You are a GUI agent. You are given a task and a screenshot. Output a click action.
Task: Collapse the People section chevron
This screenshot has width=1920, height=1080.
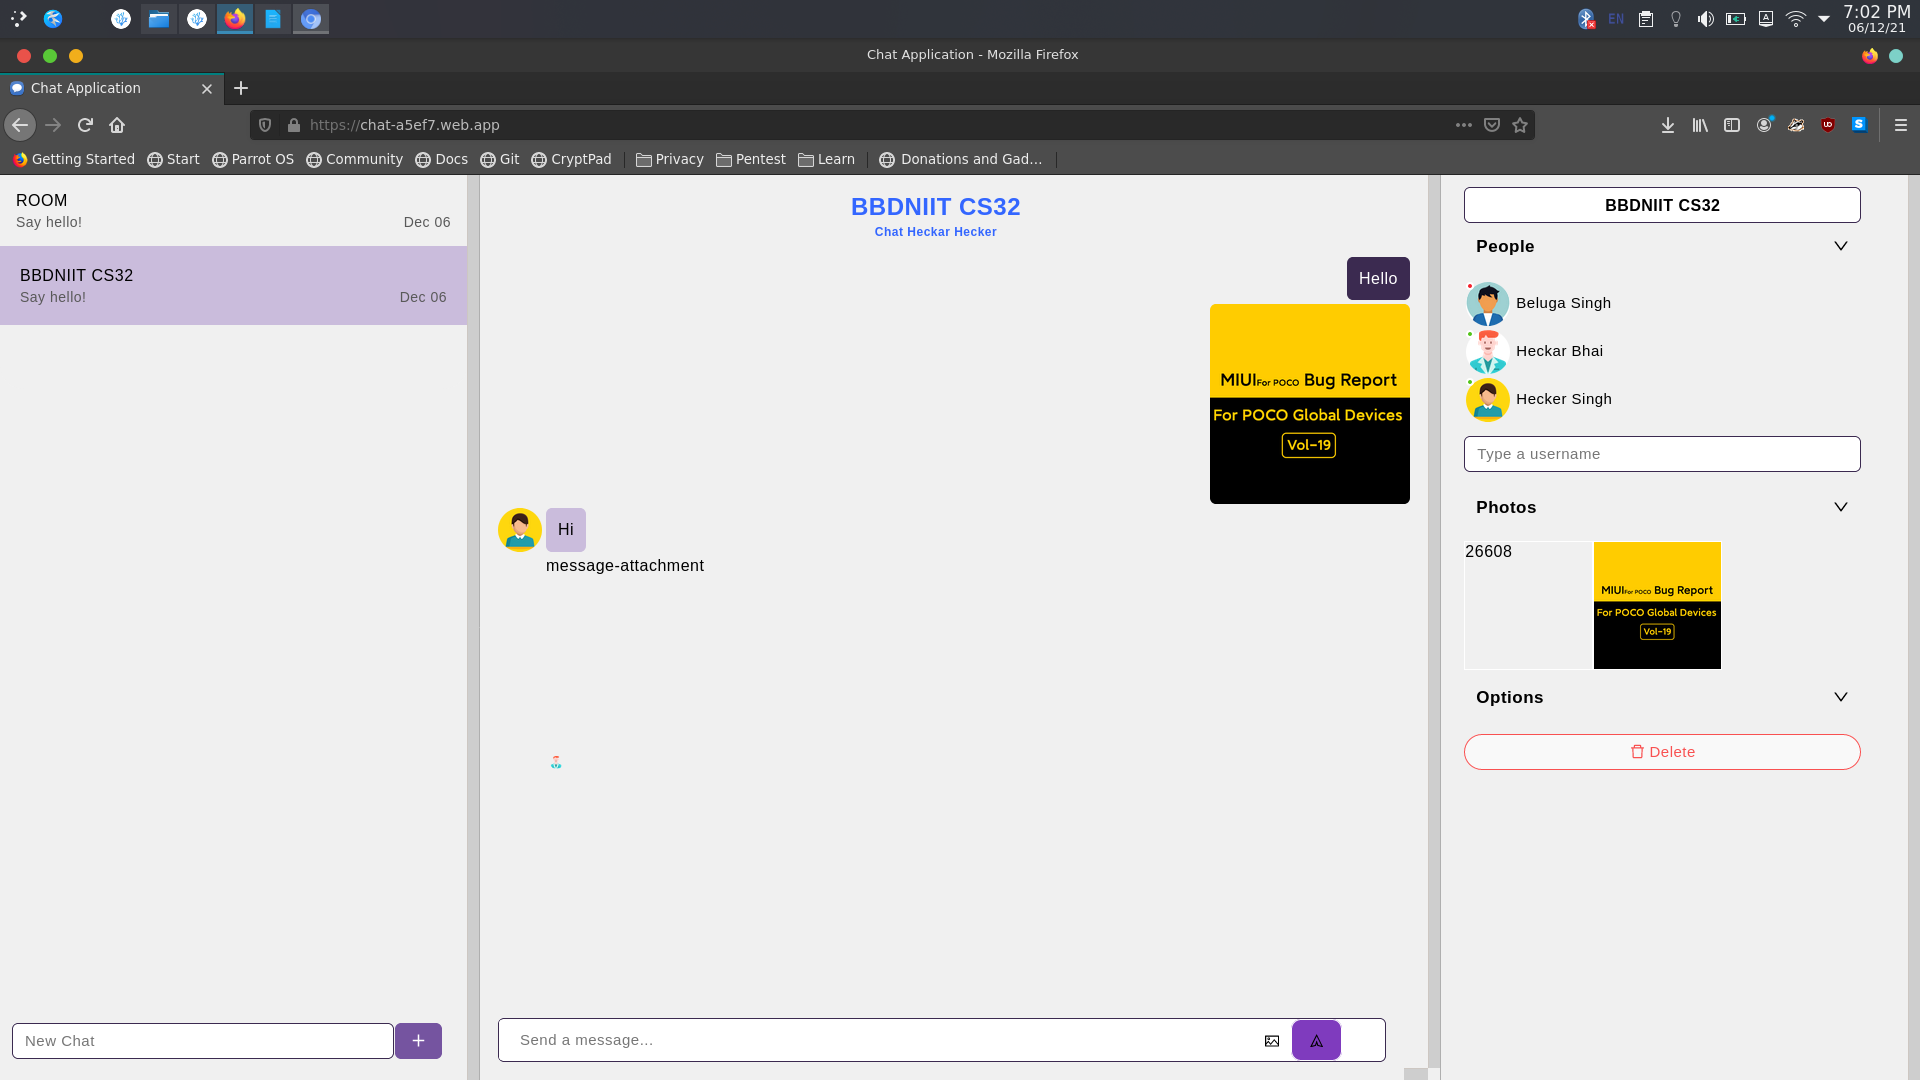click(x=1840, y=246)
